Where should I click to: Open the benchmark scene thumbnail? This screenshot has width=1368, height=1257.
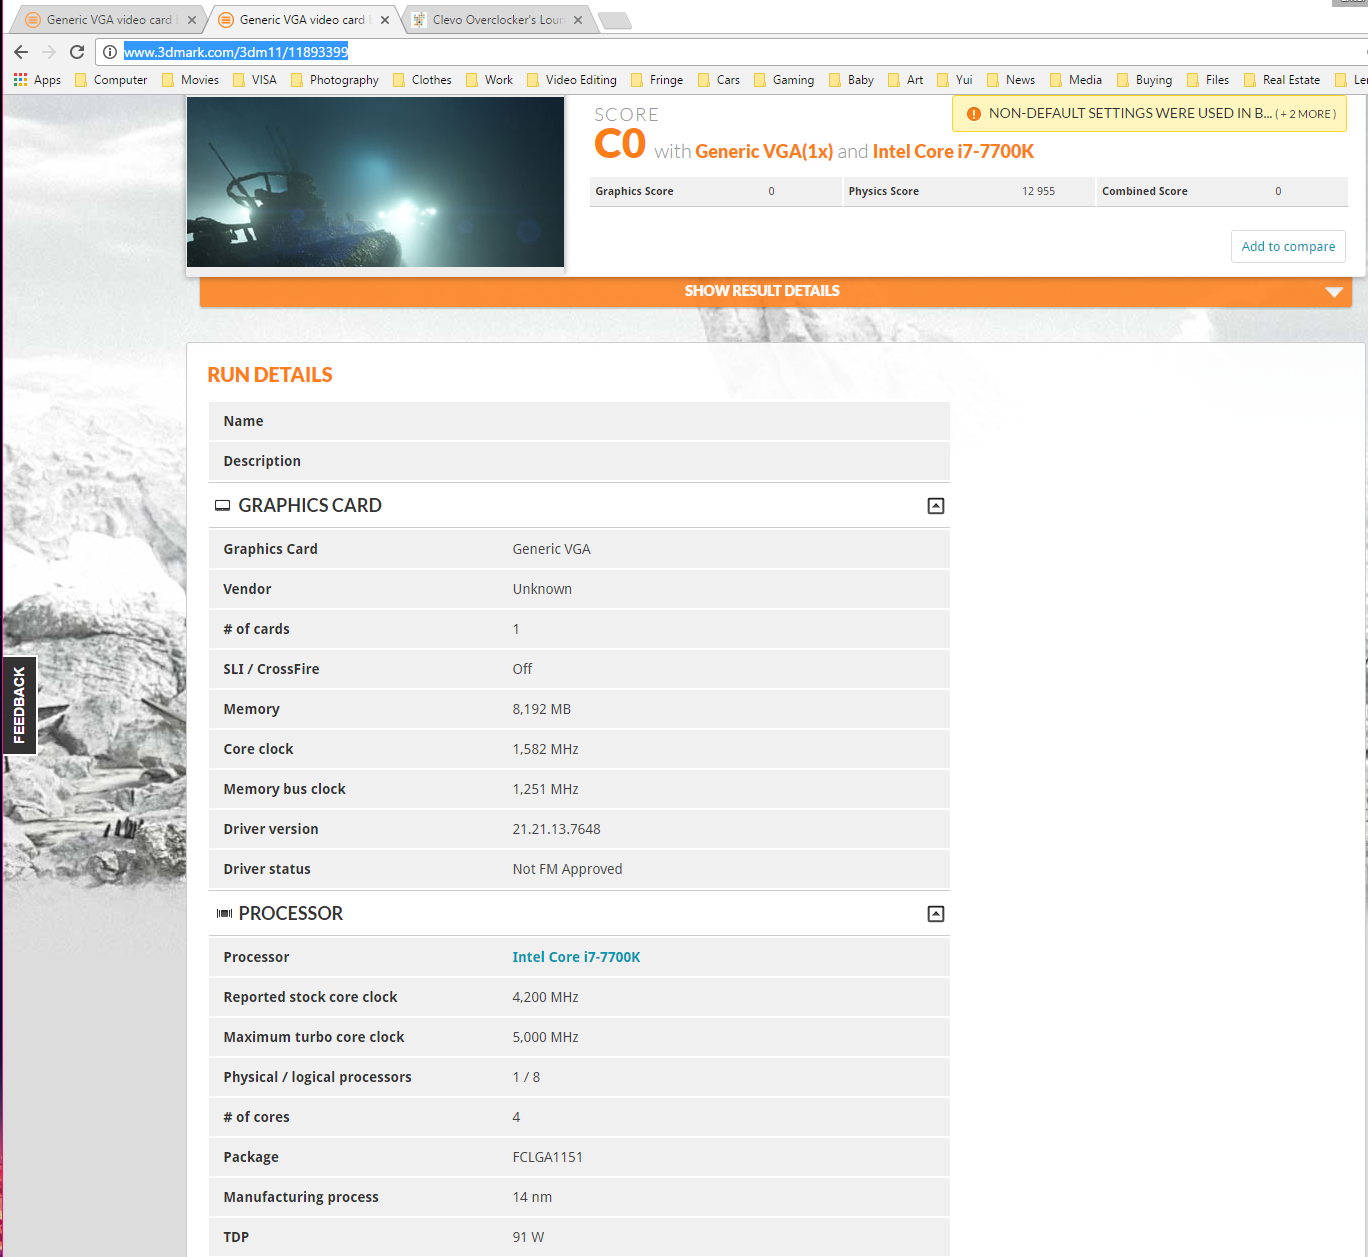(376, 182)
